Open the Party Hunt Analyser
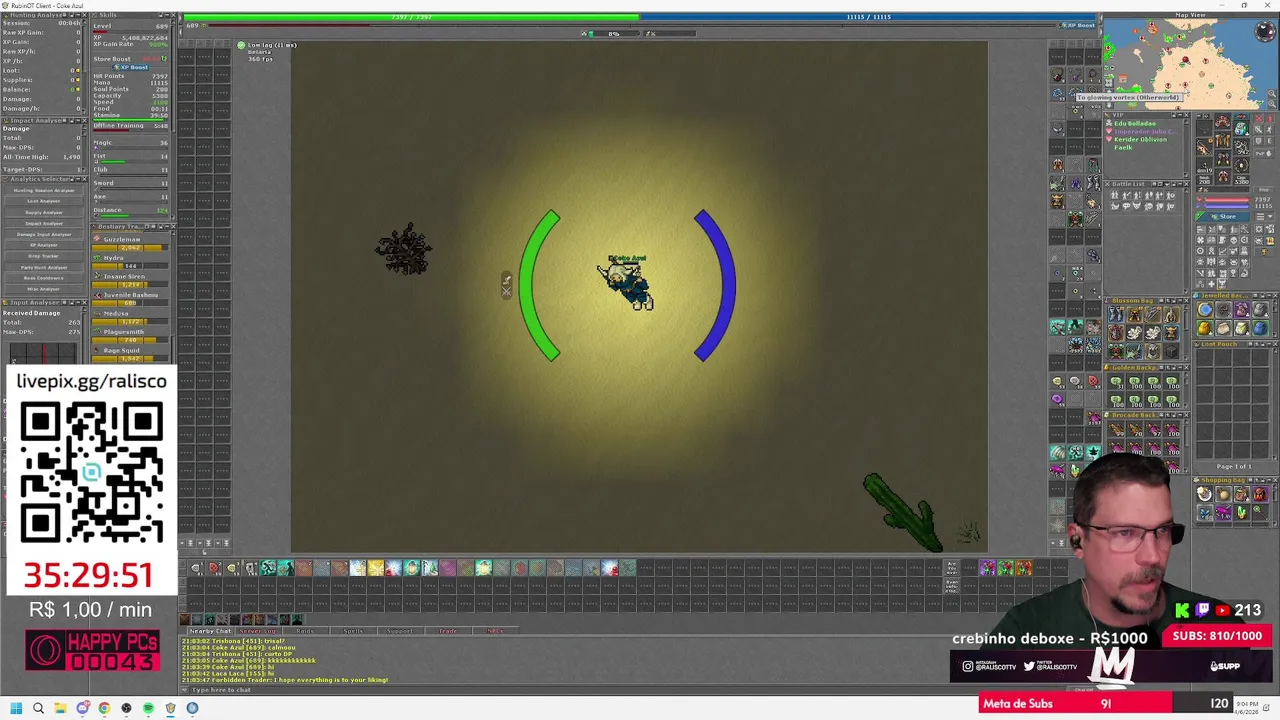The image size is (1280, 720). 44,267
